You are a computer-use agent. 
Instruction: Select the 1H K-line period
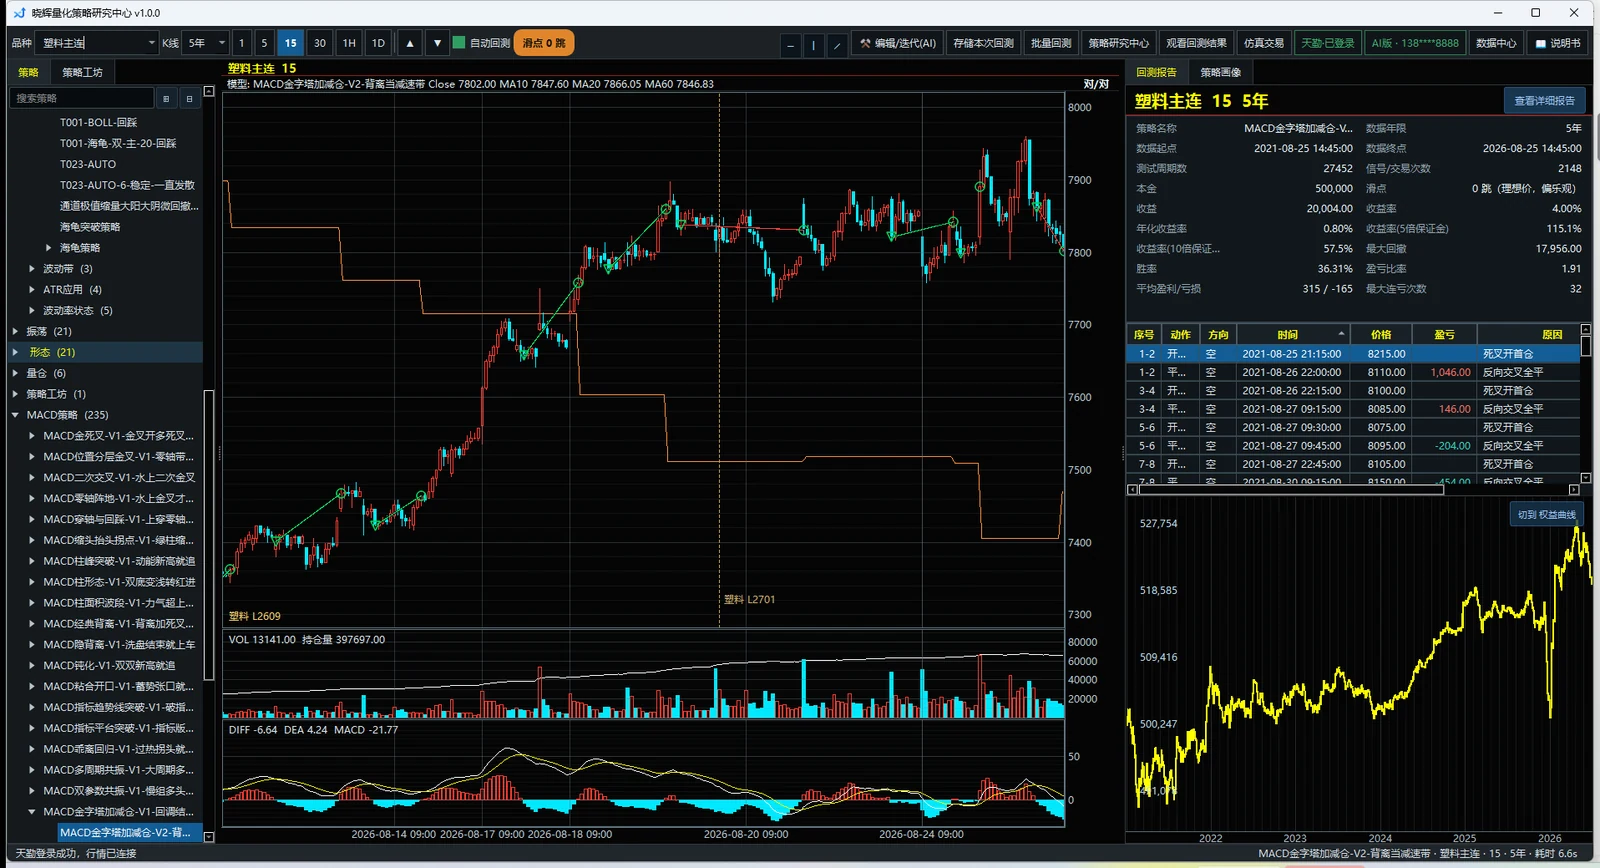coord(349,43)
